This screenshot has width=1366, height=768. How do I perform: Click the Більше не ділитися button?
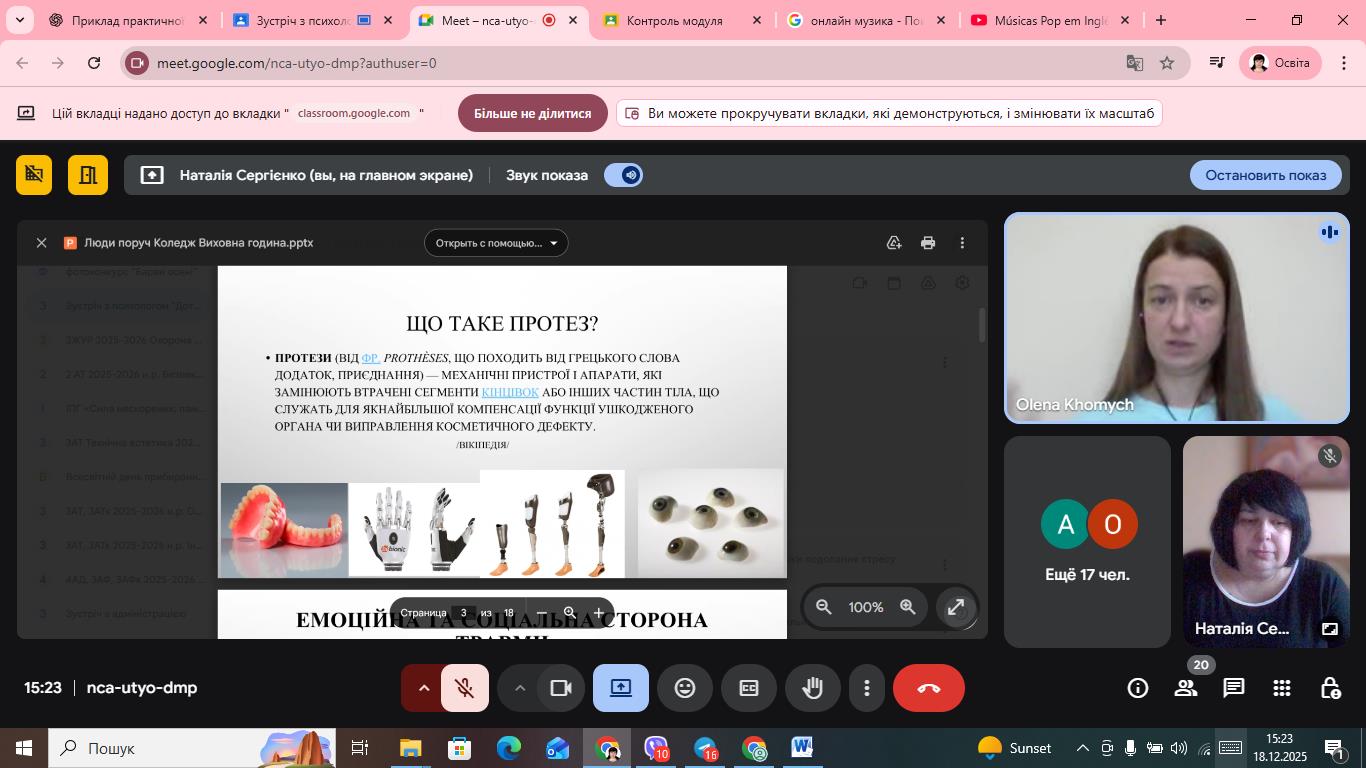click(532, 113)
